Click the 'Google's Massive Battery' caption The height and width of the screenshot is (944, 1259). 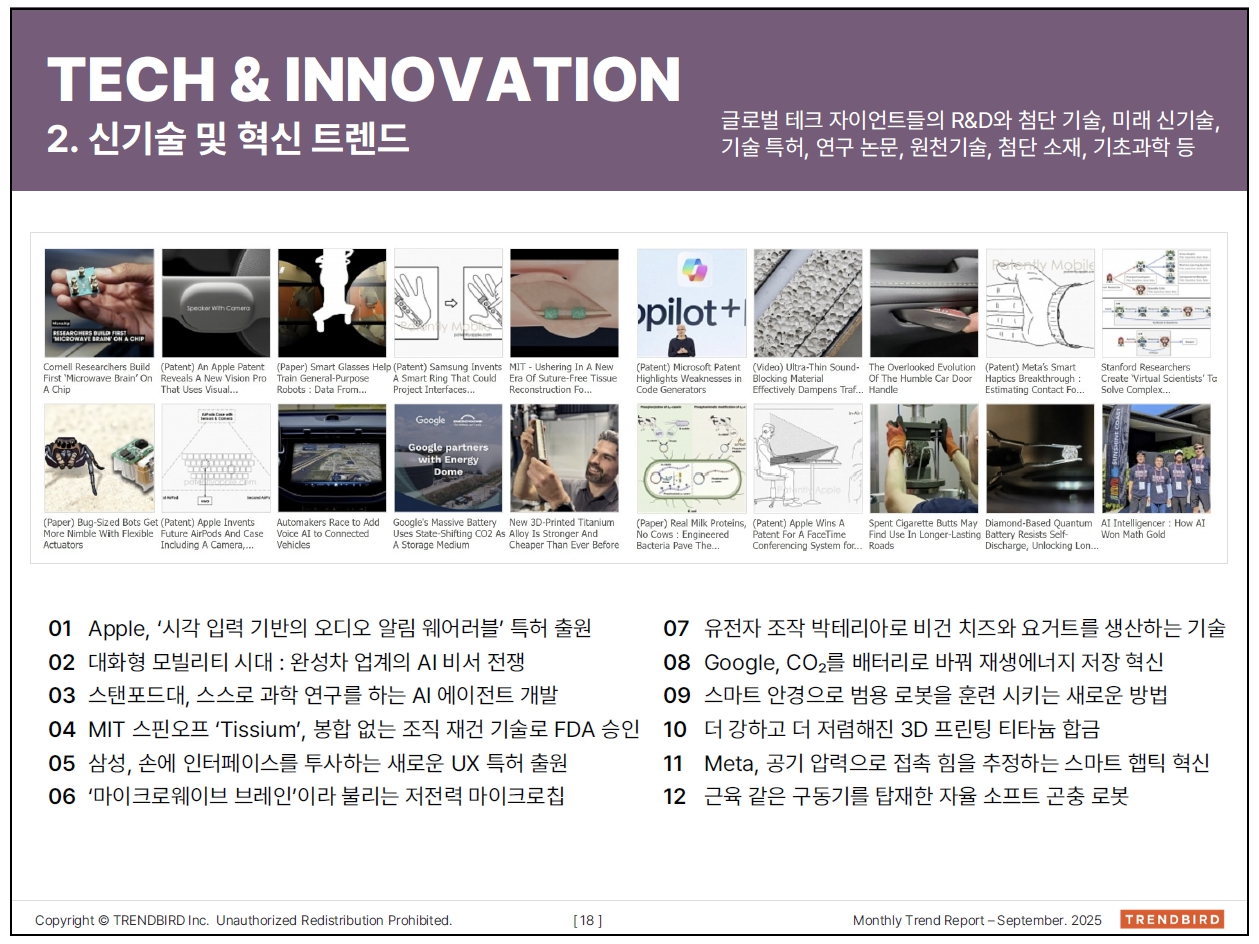[x=449, y=534]
